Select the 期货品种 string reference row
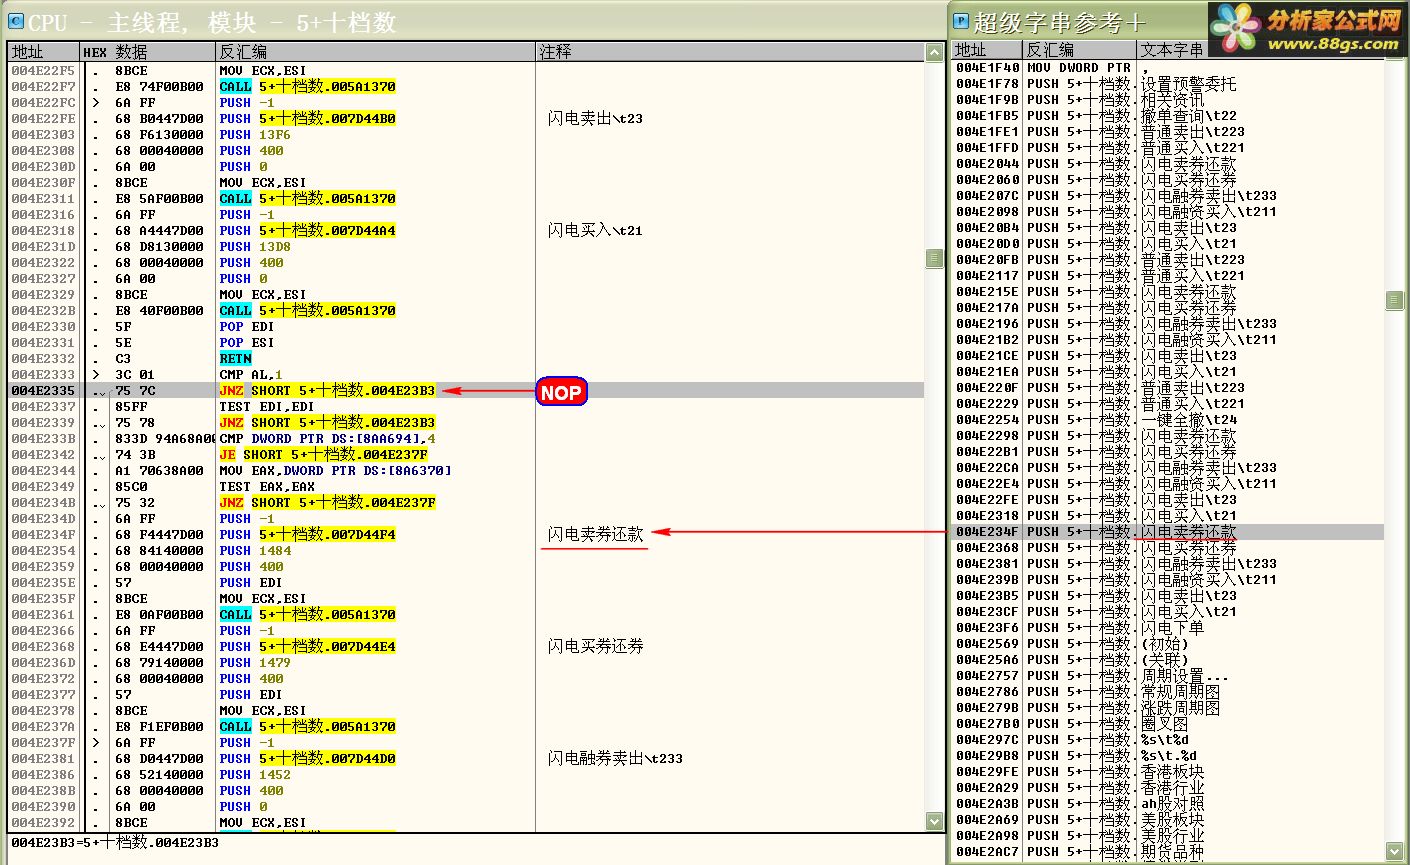This screenshot has height=865, width=1410. [x=1168, y=852]
